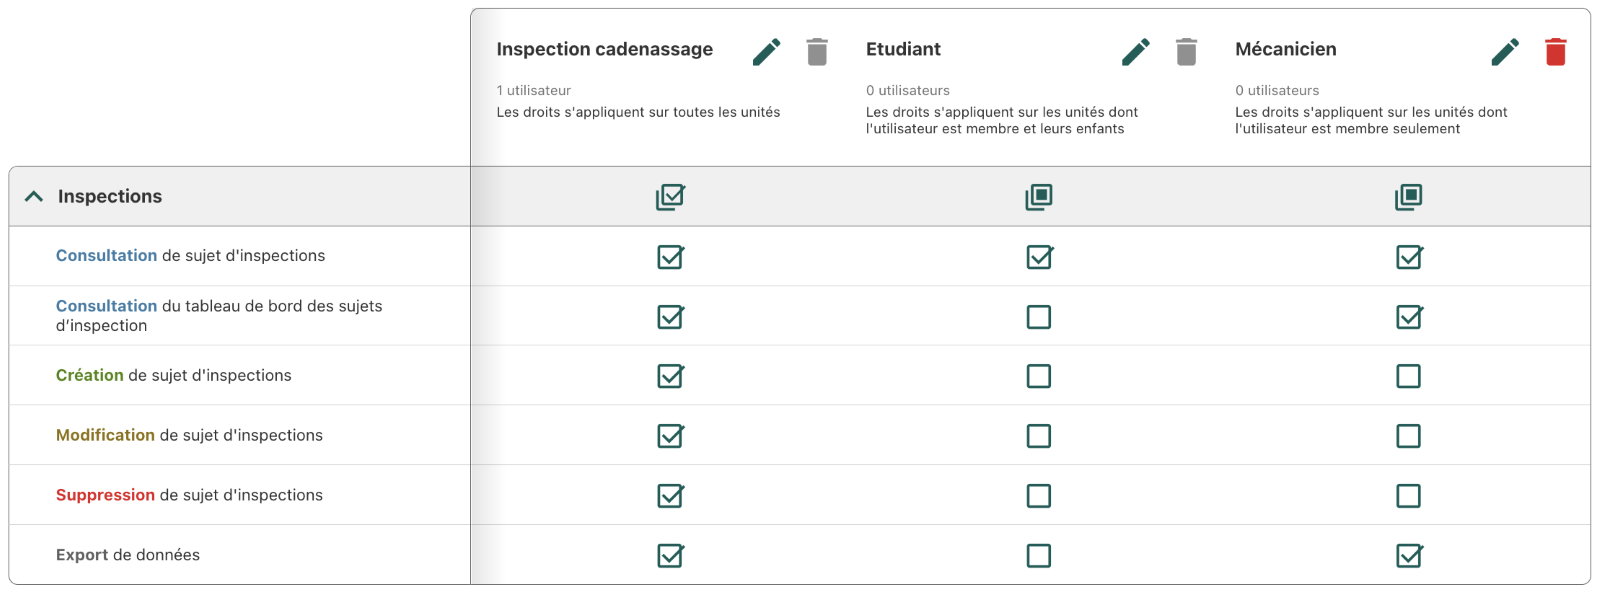The width and height of the screenshot is (1600, 590).
Task: Edit the Mécanicien role
Action: pyautogui.click(x=1504, y=52)
